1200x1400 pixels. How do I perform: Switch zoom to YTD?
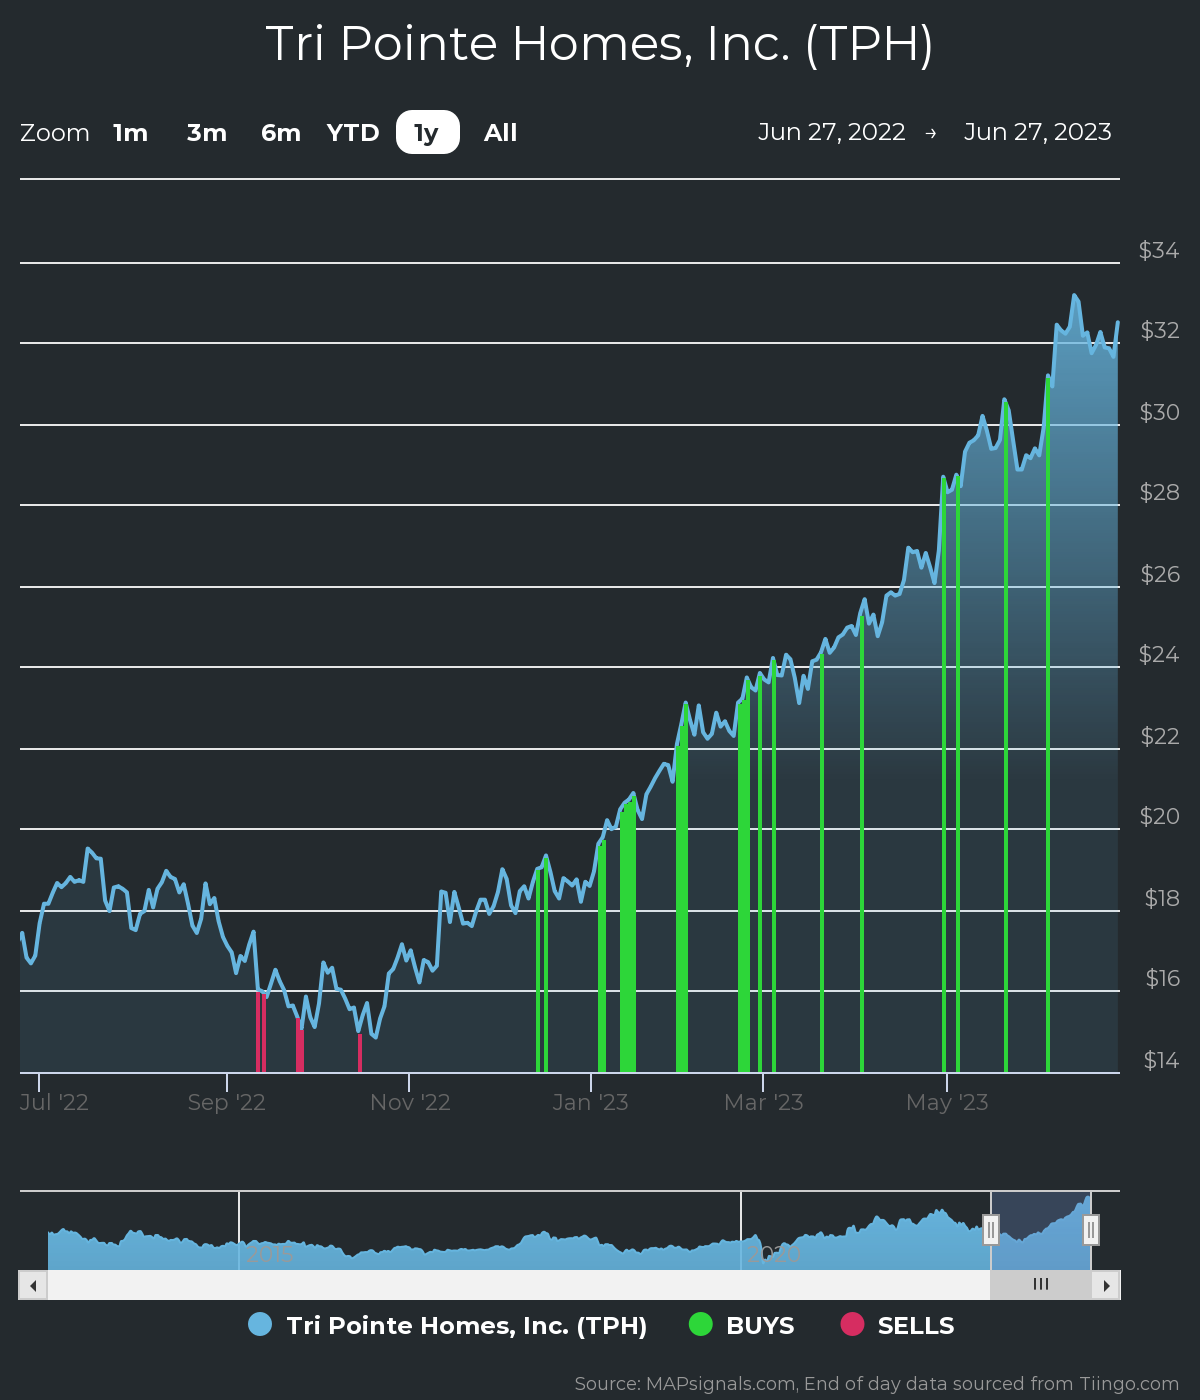pos(353,132)
